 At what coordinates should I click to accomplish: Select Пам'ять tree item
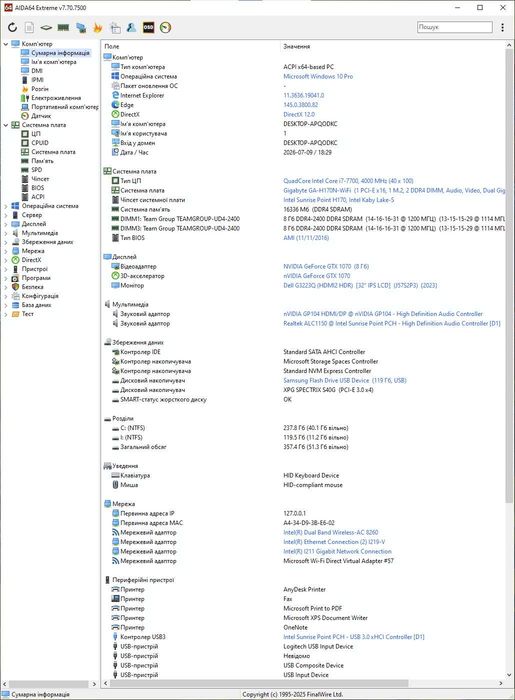(42, 161)
